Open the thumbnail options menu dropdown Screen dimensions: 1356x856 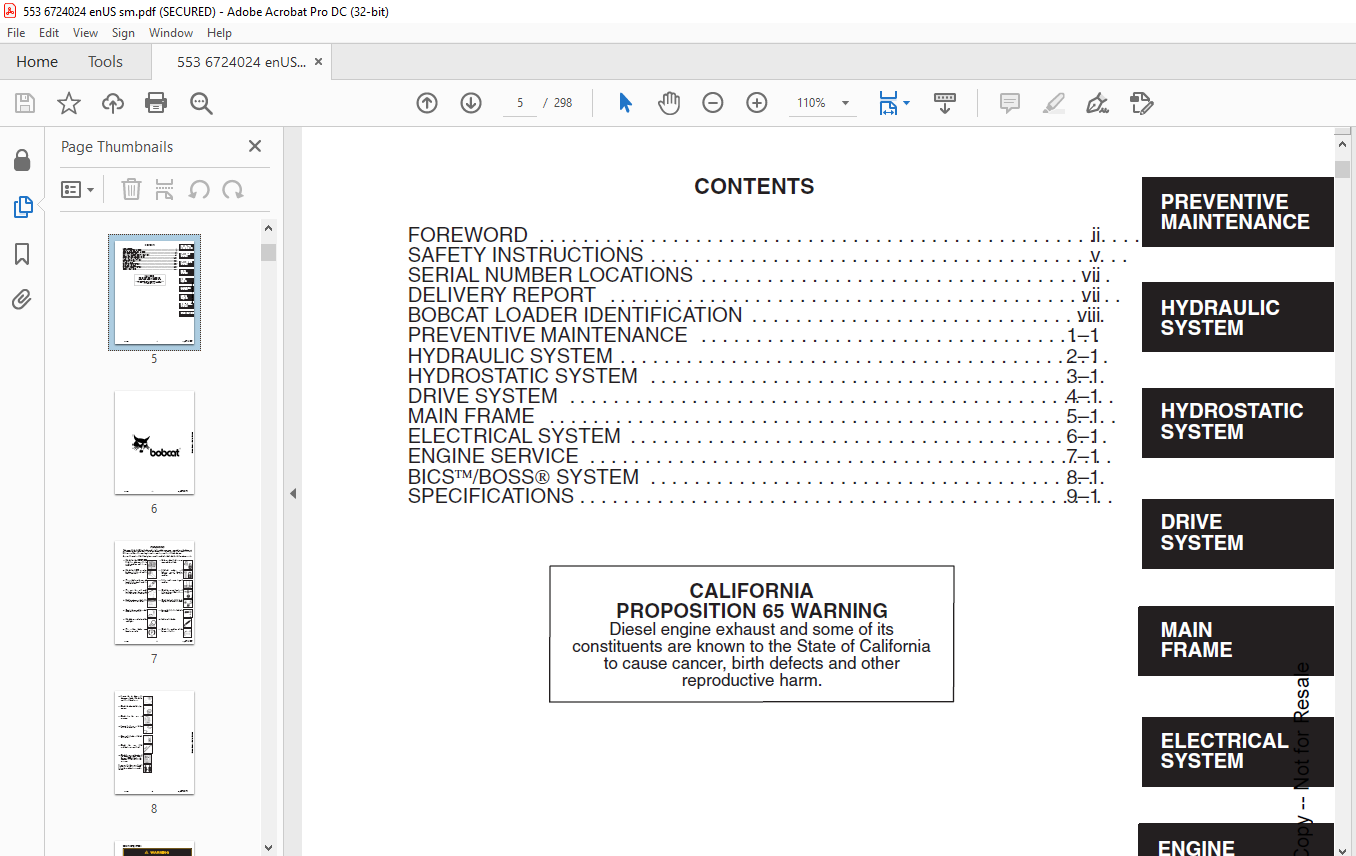(x=78, y=189)
